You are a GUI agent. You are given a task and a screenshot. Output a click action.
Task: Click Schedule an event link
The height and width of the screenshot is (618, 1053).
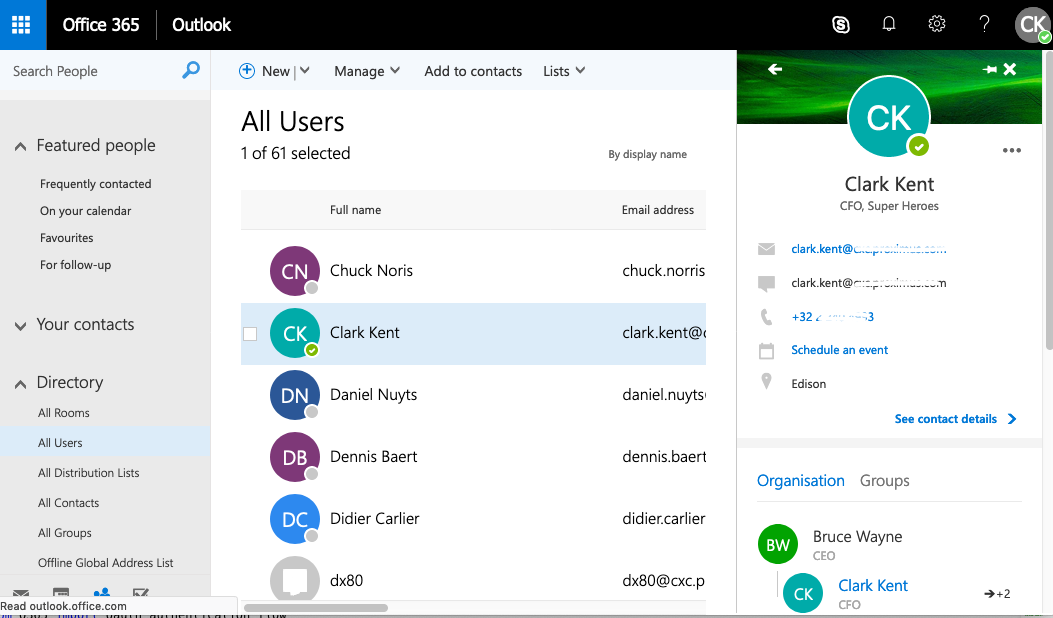pyautogui.click(x=839, y=350)
